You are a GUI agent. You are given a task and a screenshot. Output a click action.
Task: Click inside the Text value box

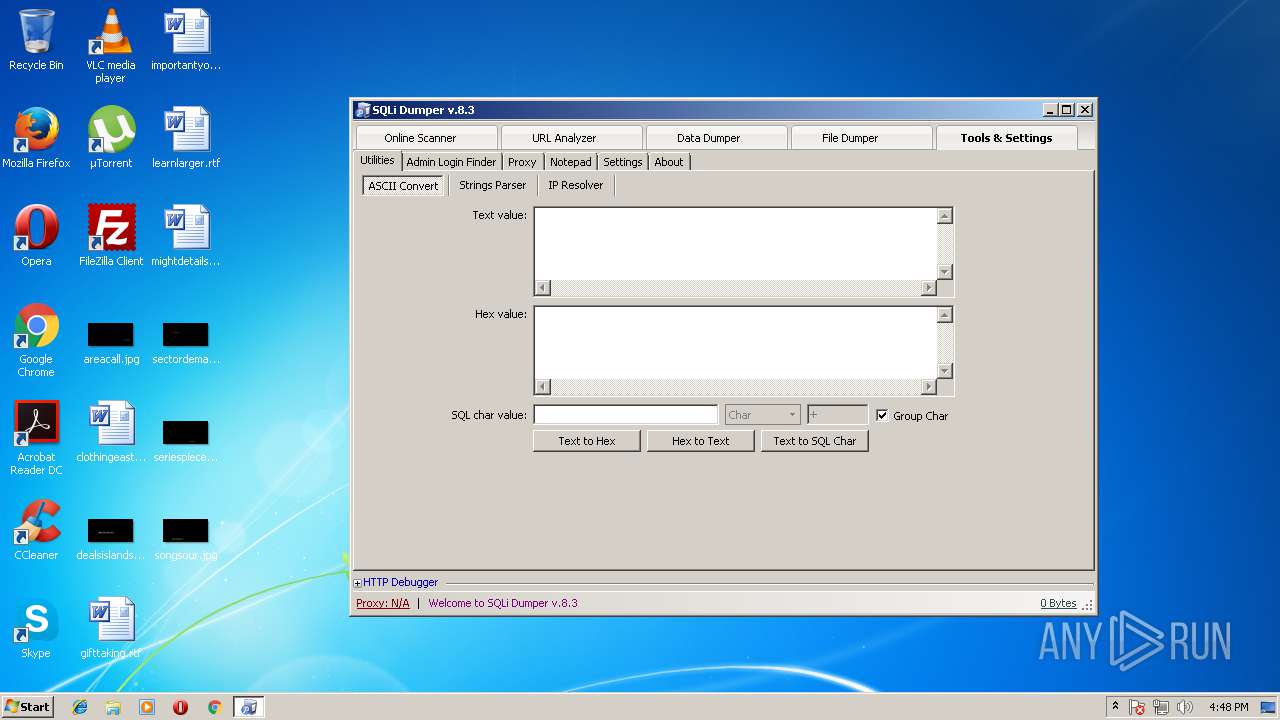736,243
